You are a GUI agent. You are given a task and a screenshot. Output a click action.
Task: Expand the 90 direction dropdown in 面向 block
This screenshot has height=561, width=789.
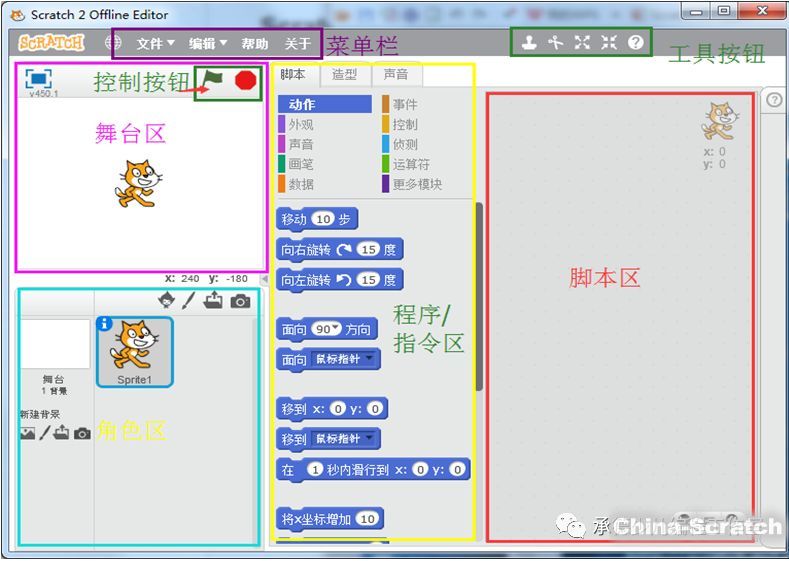pyautogui.click(x=328, y=329)
